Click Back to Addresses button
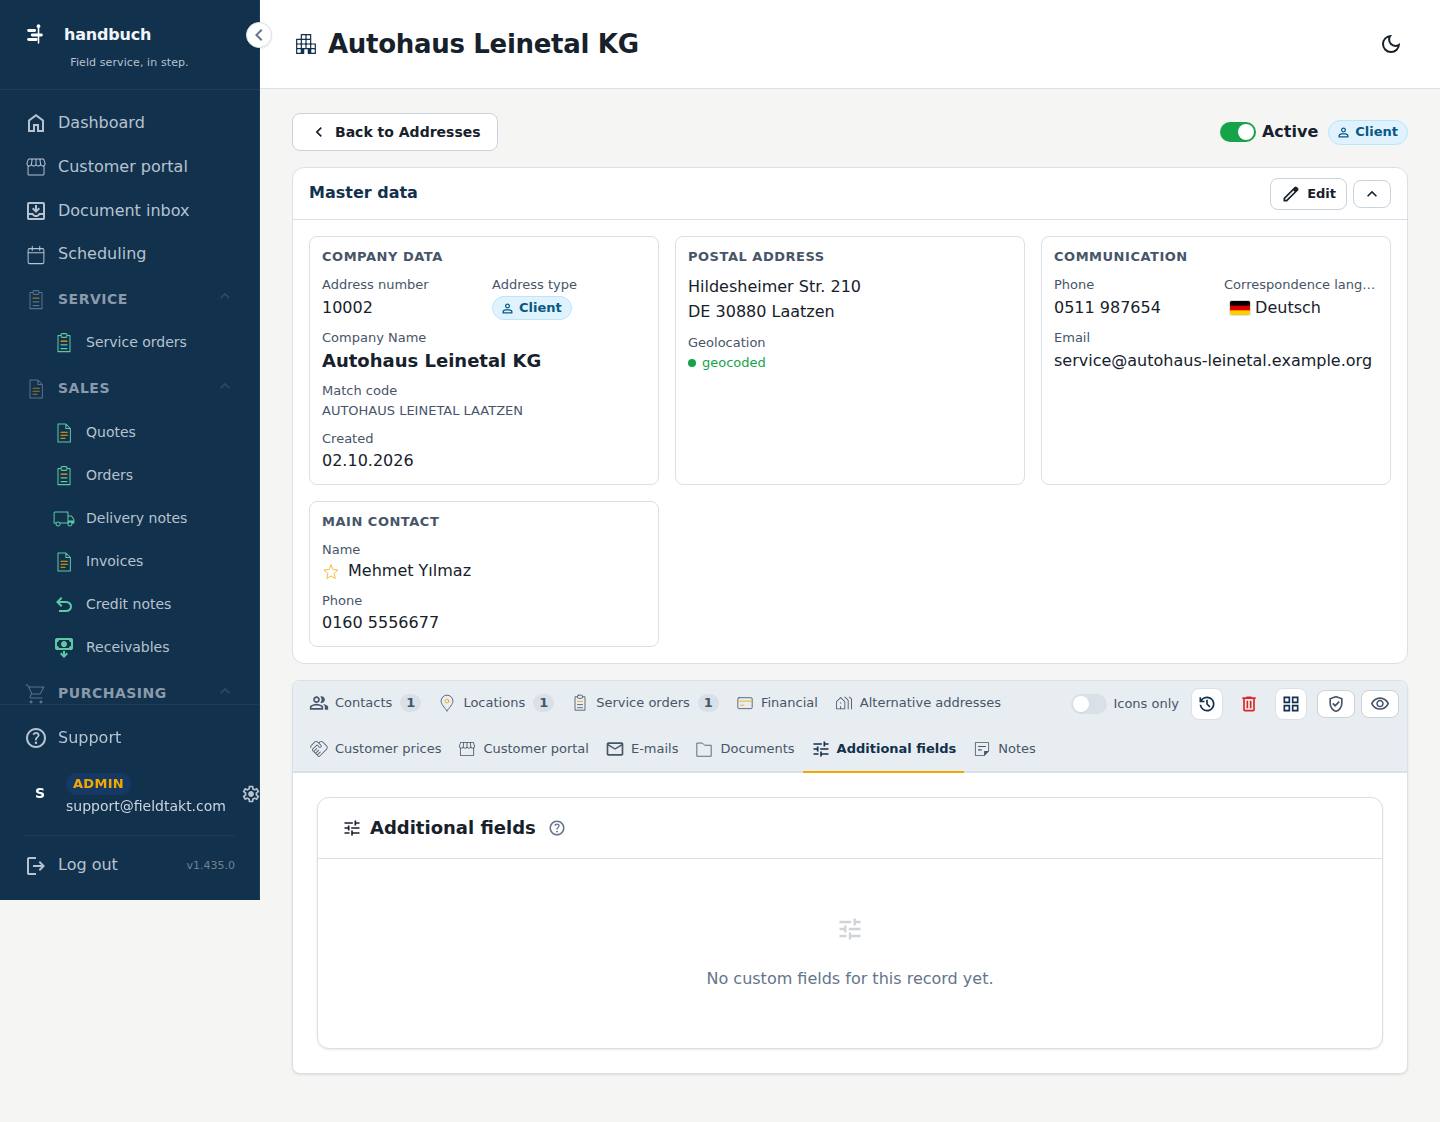Image resolution: width=1440 pixels, height=1122 pixels. click(x=395, y=132)
